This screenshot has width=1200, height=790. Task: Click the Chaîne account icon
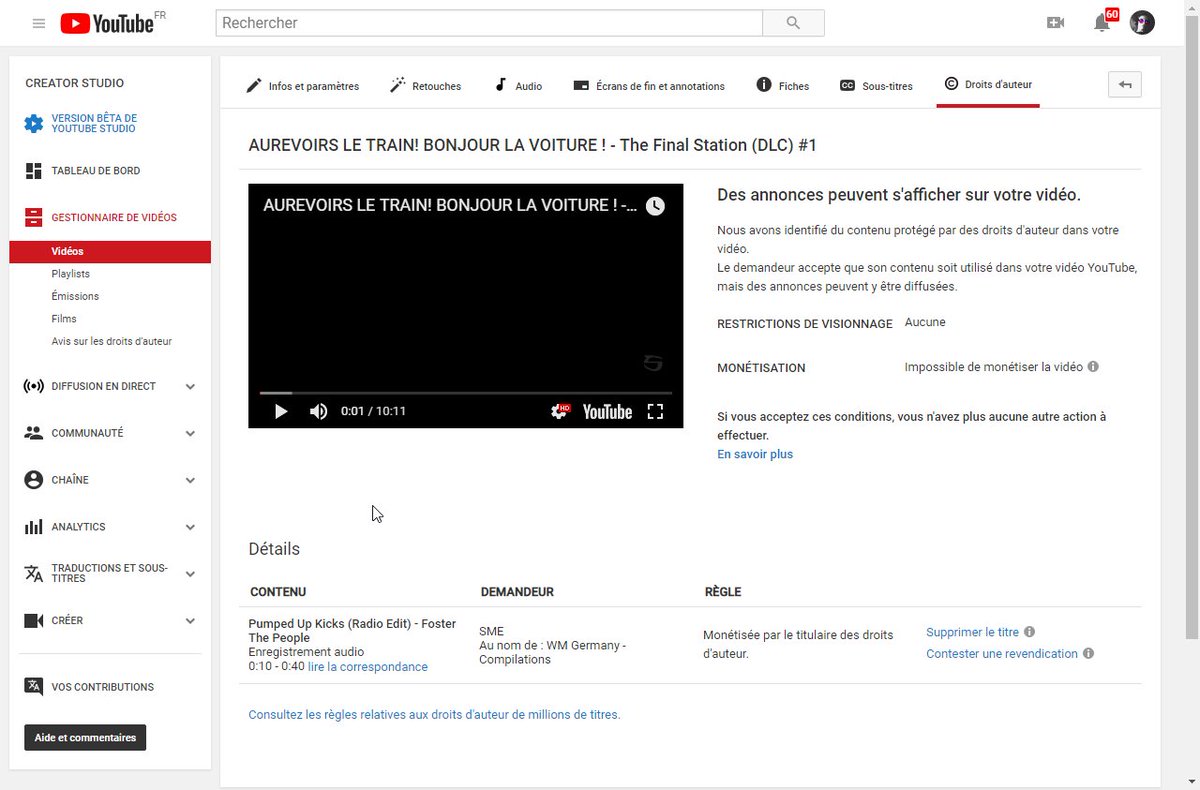pos(34,480)
